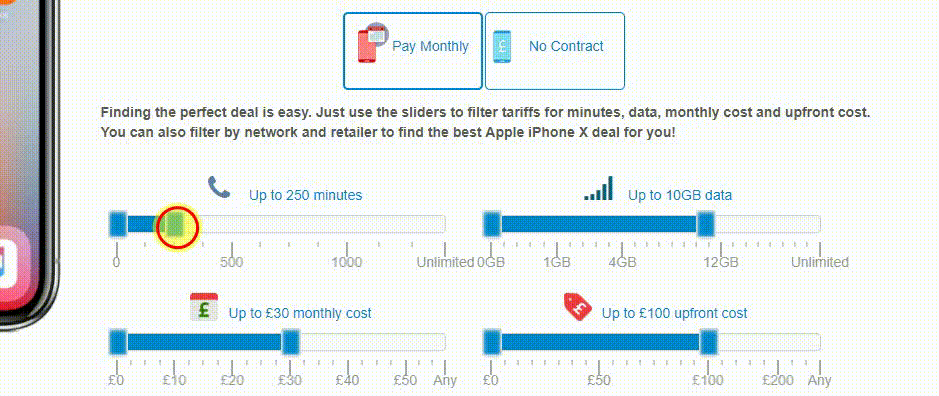Click the minutes slider left handle

point(119,224)
